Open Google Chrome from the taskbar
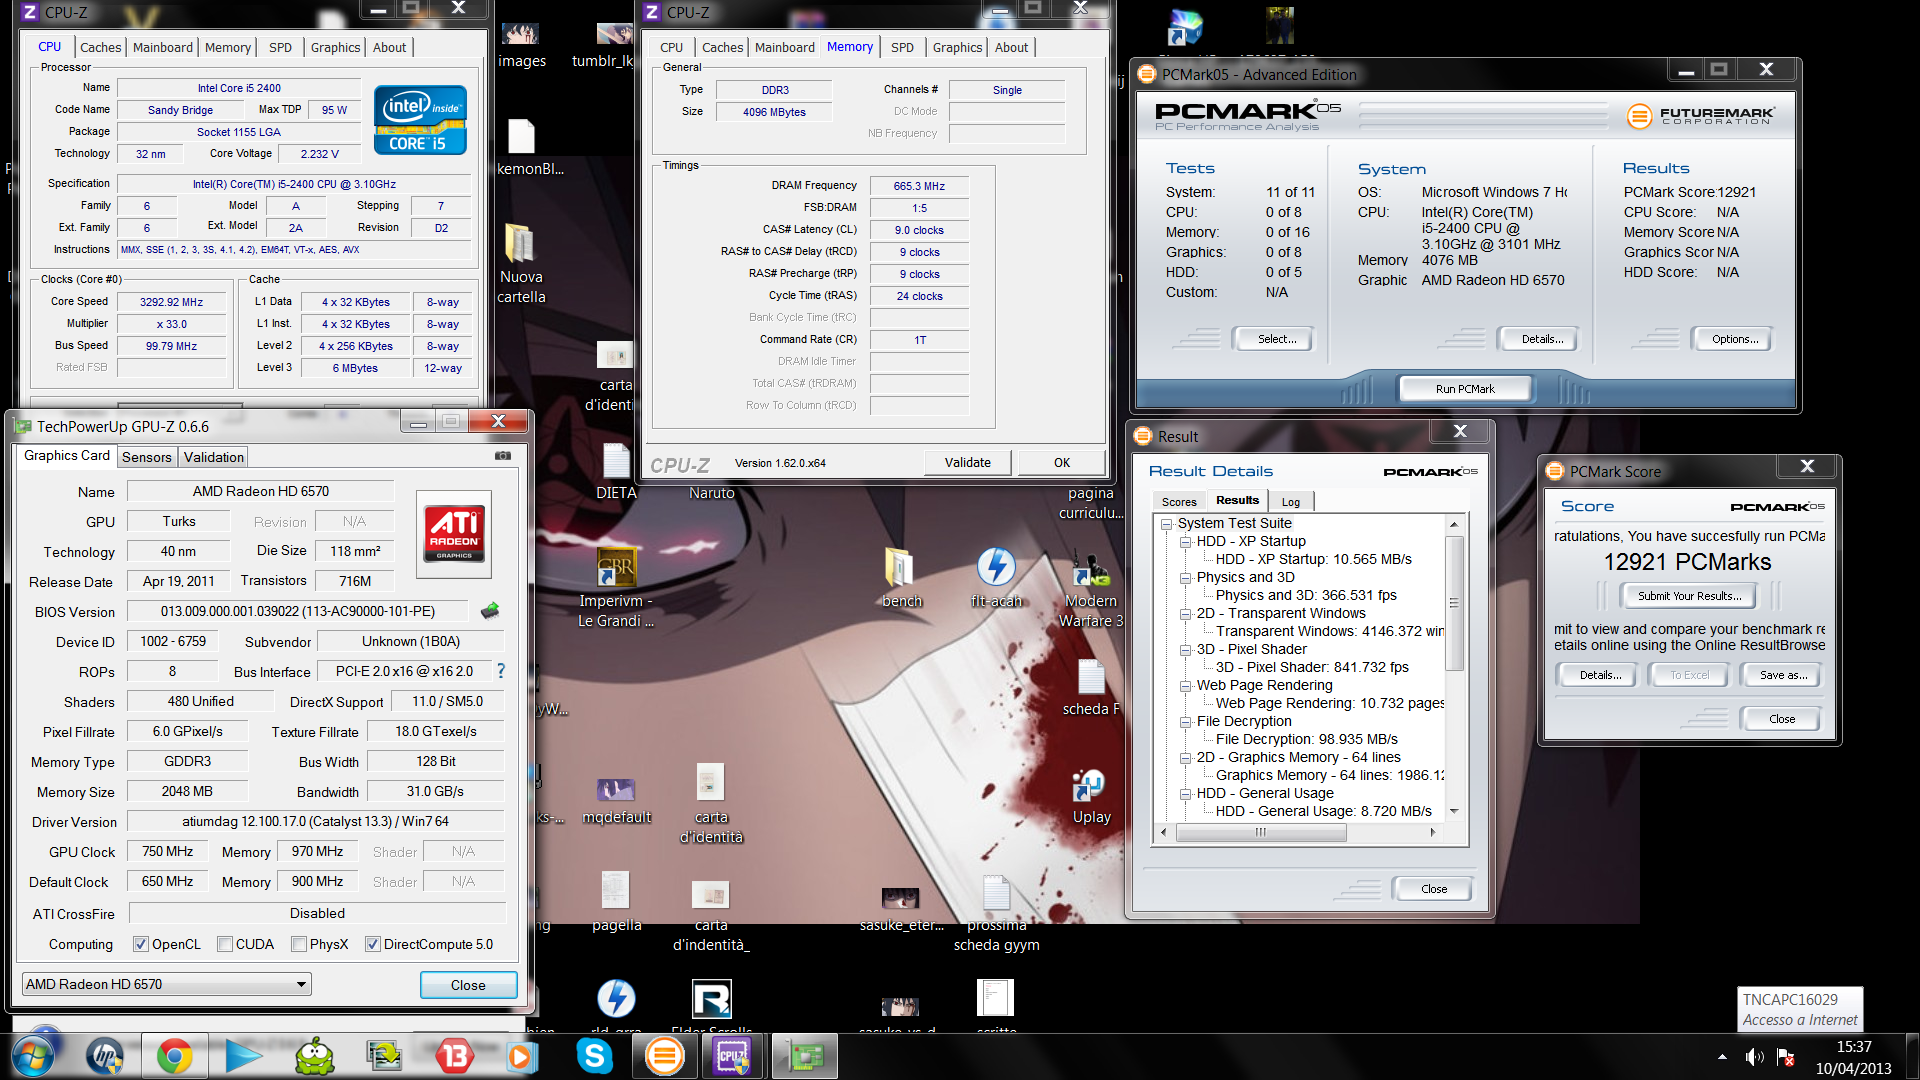 [174, 1056]
